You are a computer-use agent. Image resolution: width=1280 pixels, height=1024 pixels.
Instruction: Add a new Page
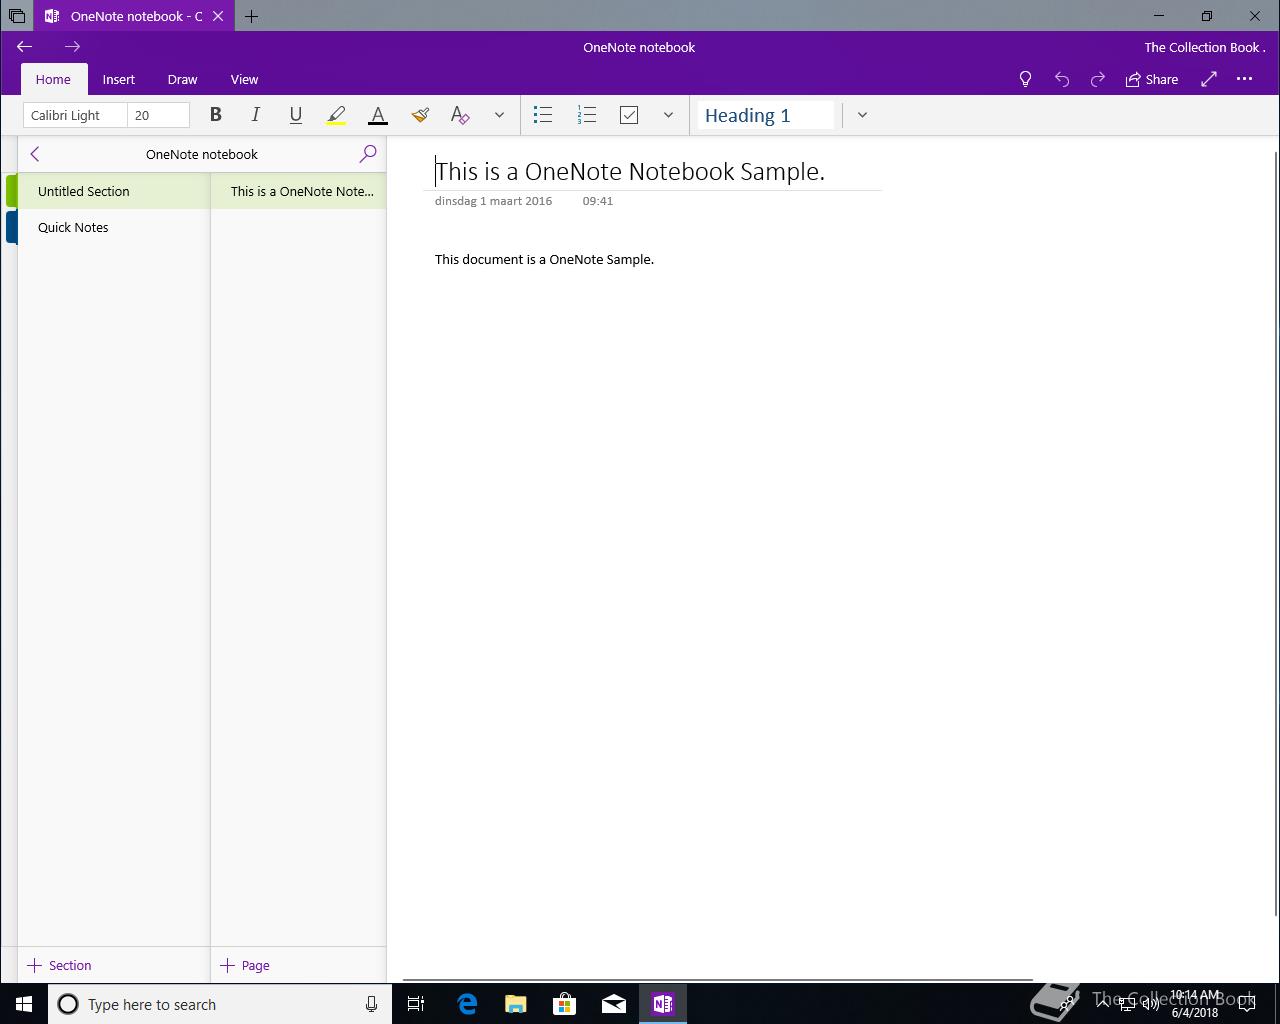tap(245, 965)
